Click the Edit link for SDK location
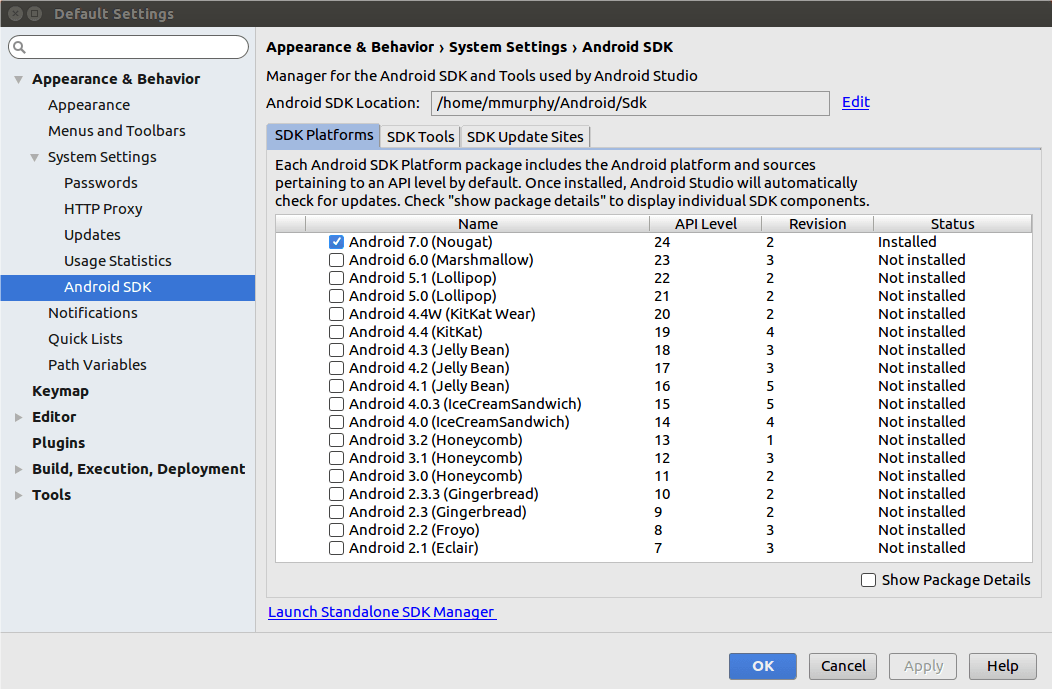1052x689 pixels. pos(855,102)
